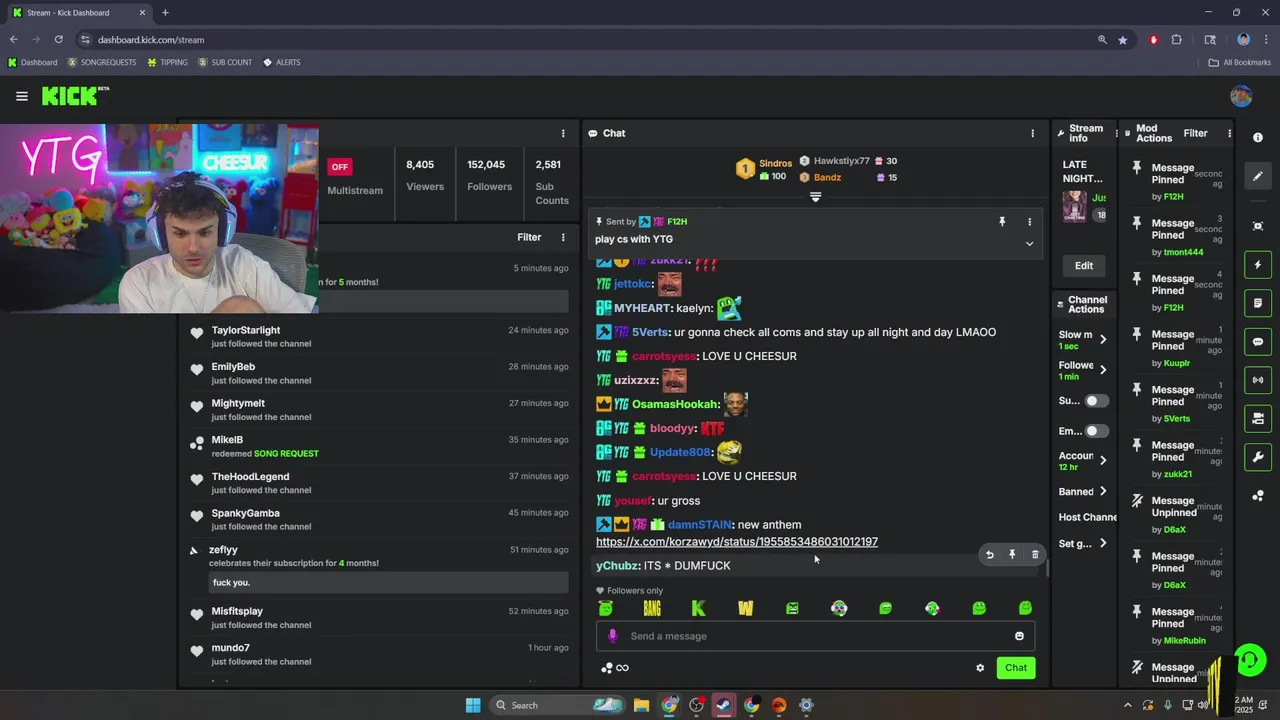
Task: Click the Edit stream info button
Action: pyautogui.click(x=1084, y=265)
